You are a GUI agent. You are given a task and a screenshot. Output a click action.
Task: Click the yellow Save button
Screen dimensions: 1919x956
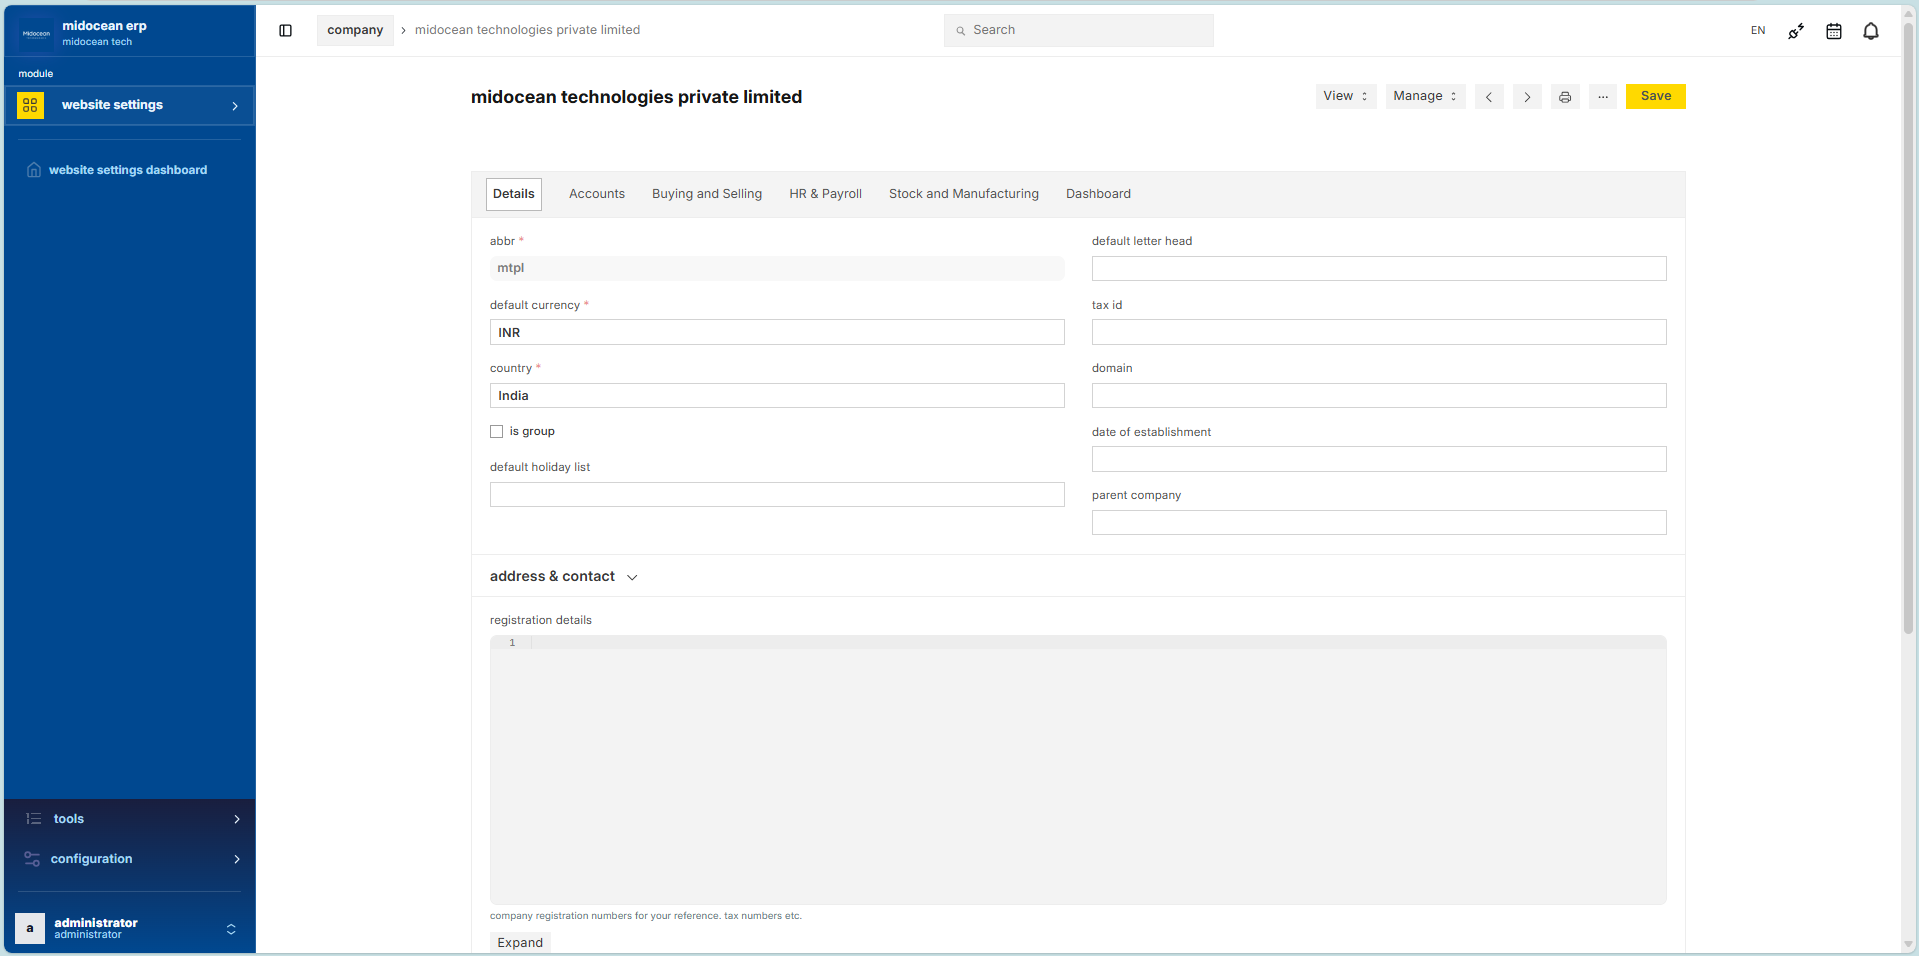click(1655, 96)
